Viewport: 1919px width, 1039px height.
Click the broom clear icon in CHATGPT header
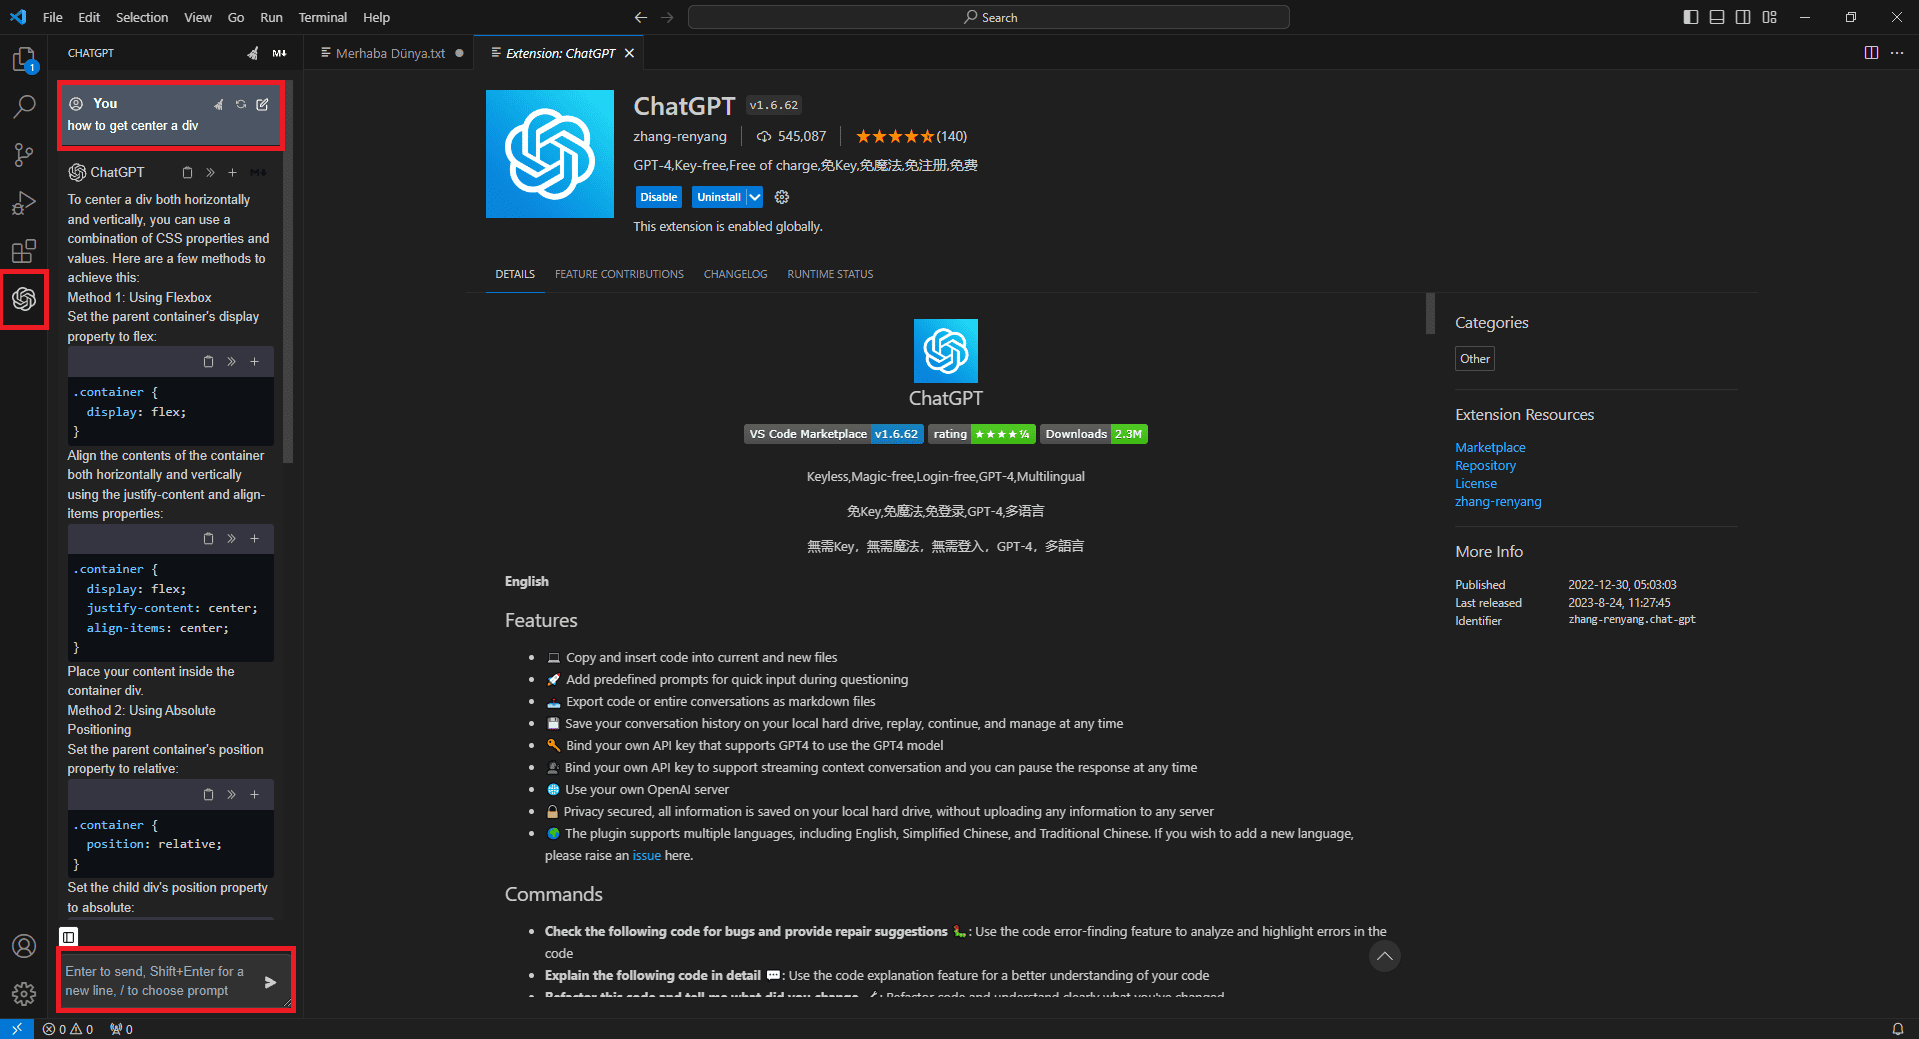[252, 53]
